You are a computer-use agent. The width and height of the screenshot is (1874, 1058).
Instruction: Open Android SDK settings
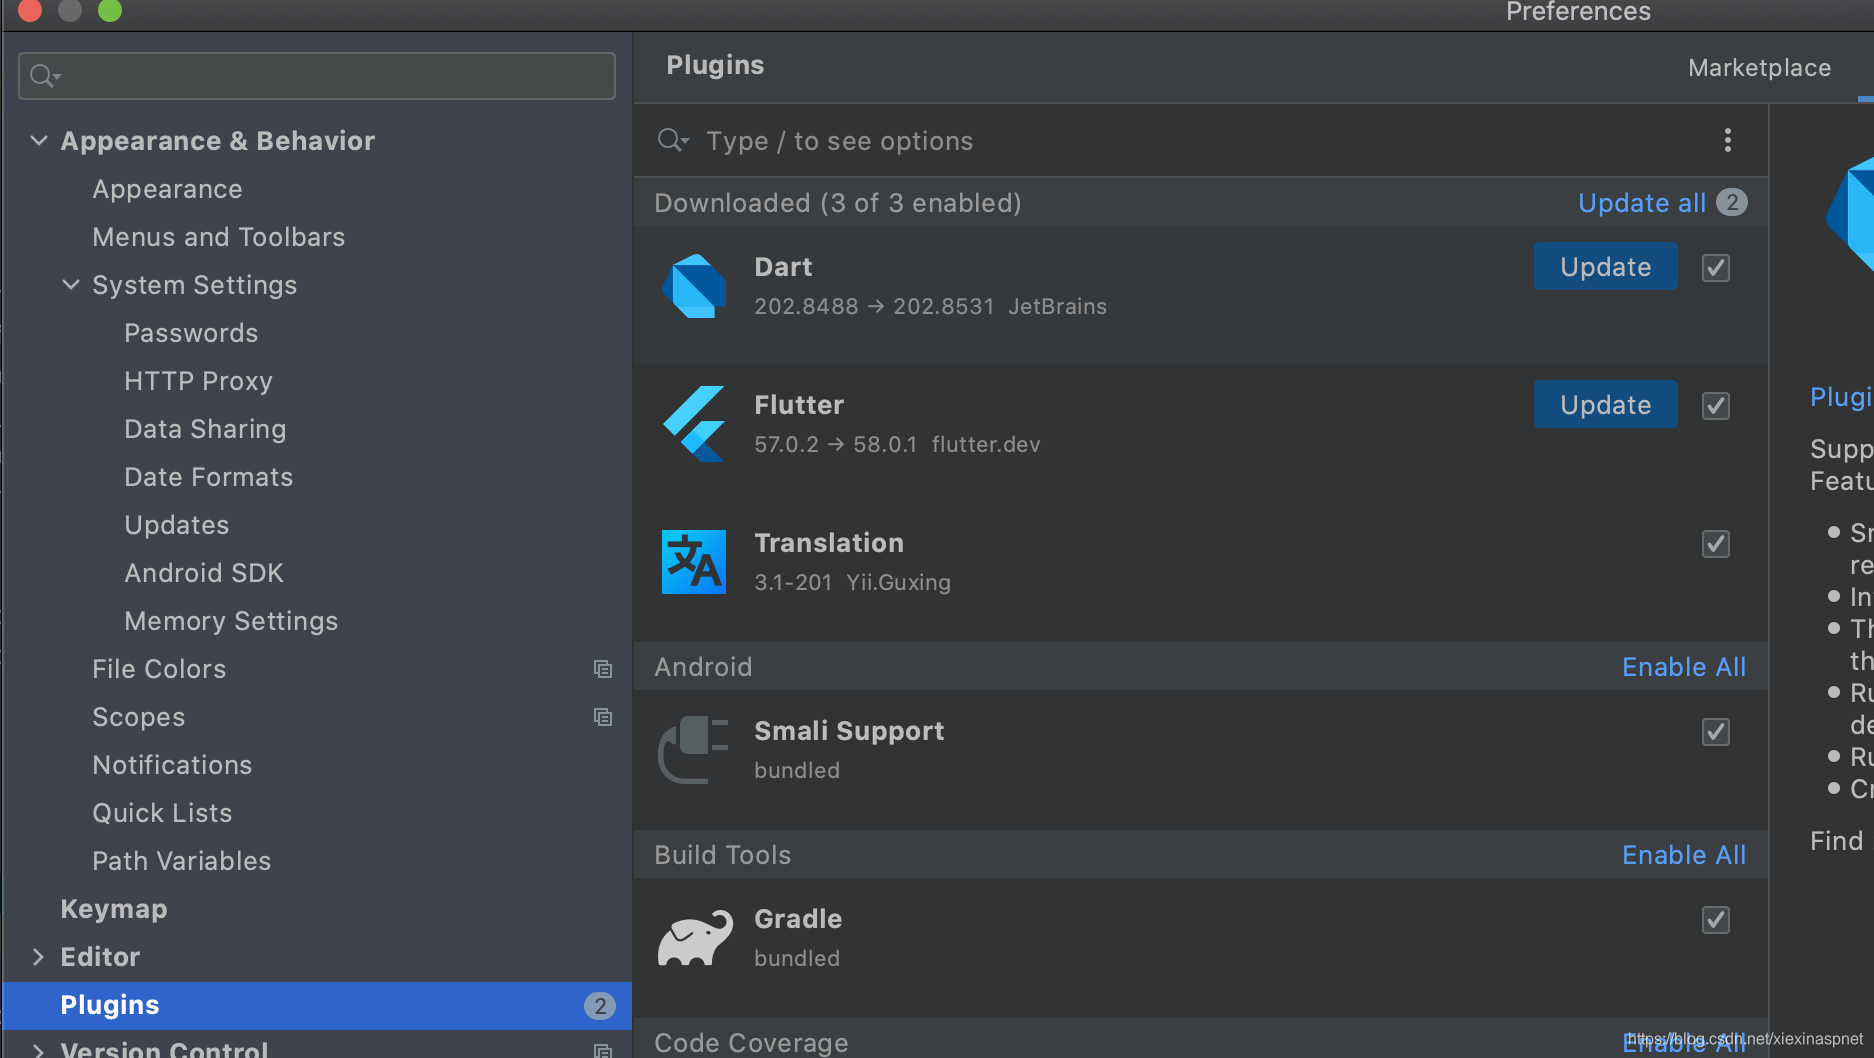(x=204, y=573)
